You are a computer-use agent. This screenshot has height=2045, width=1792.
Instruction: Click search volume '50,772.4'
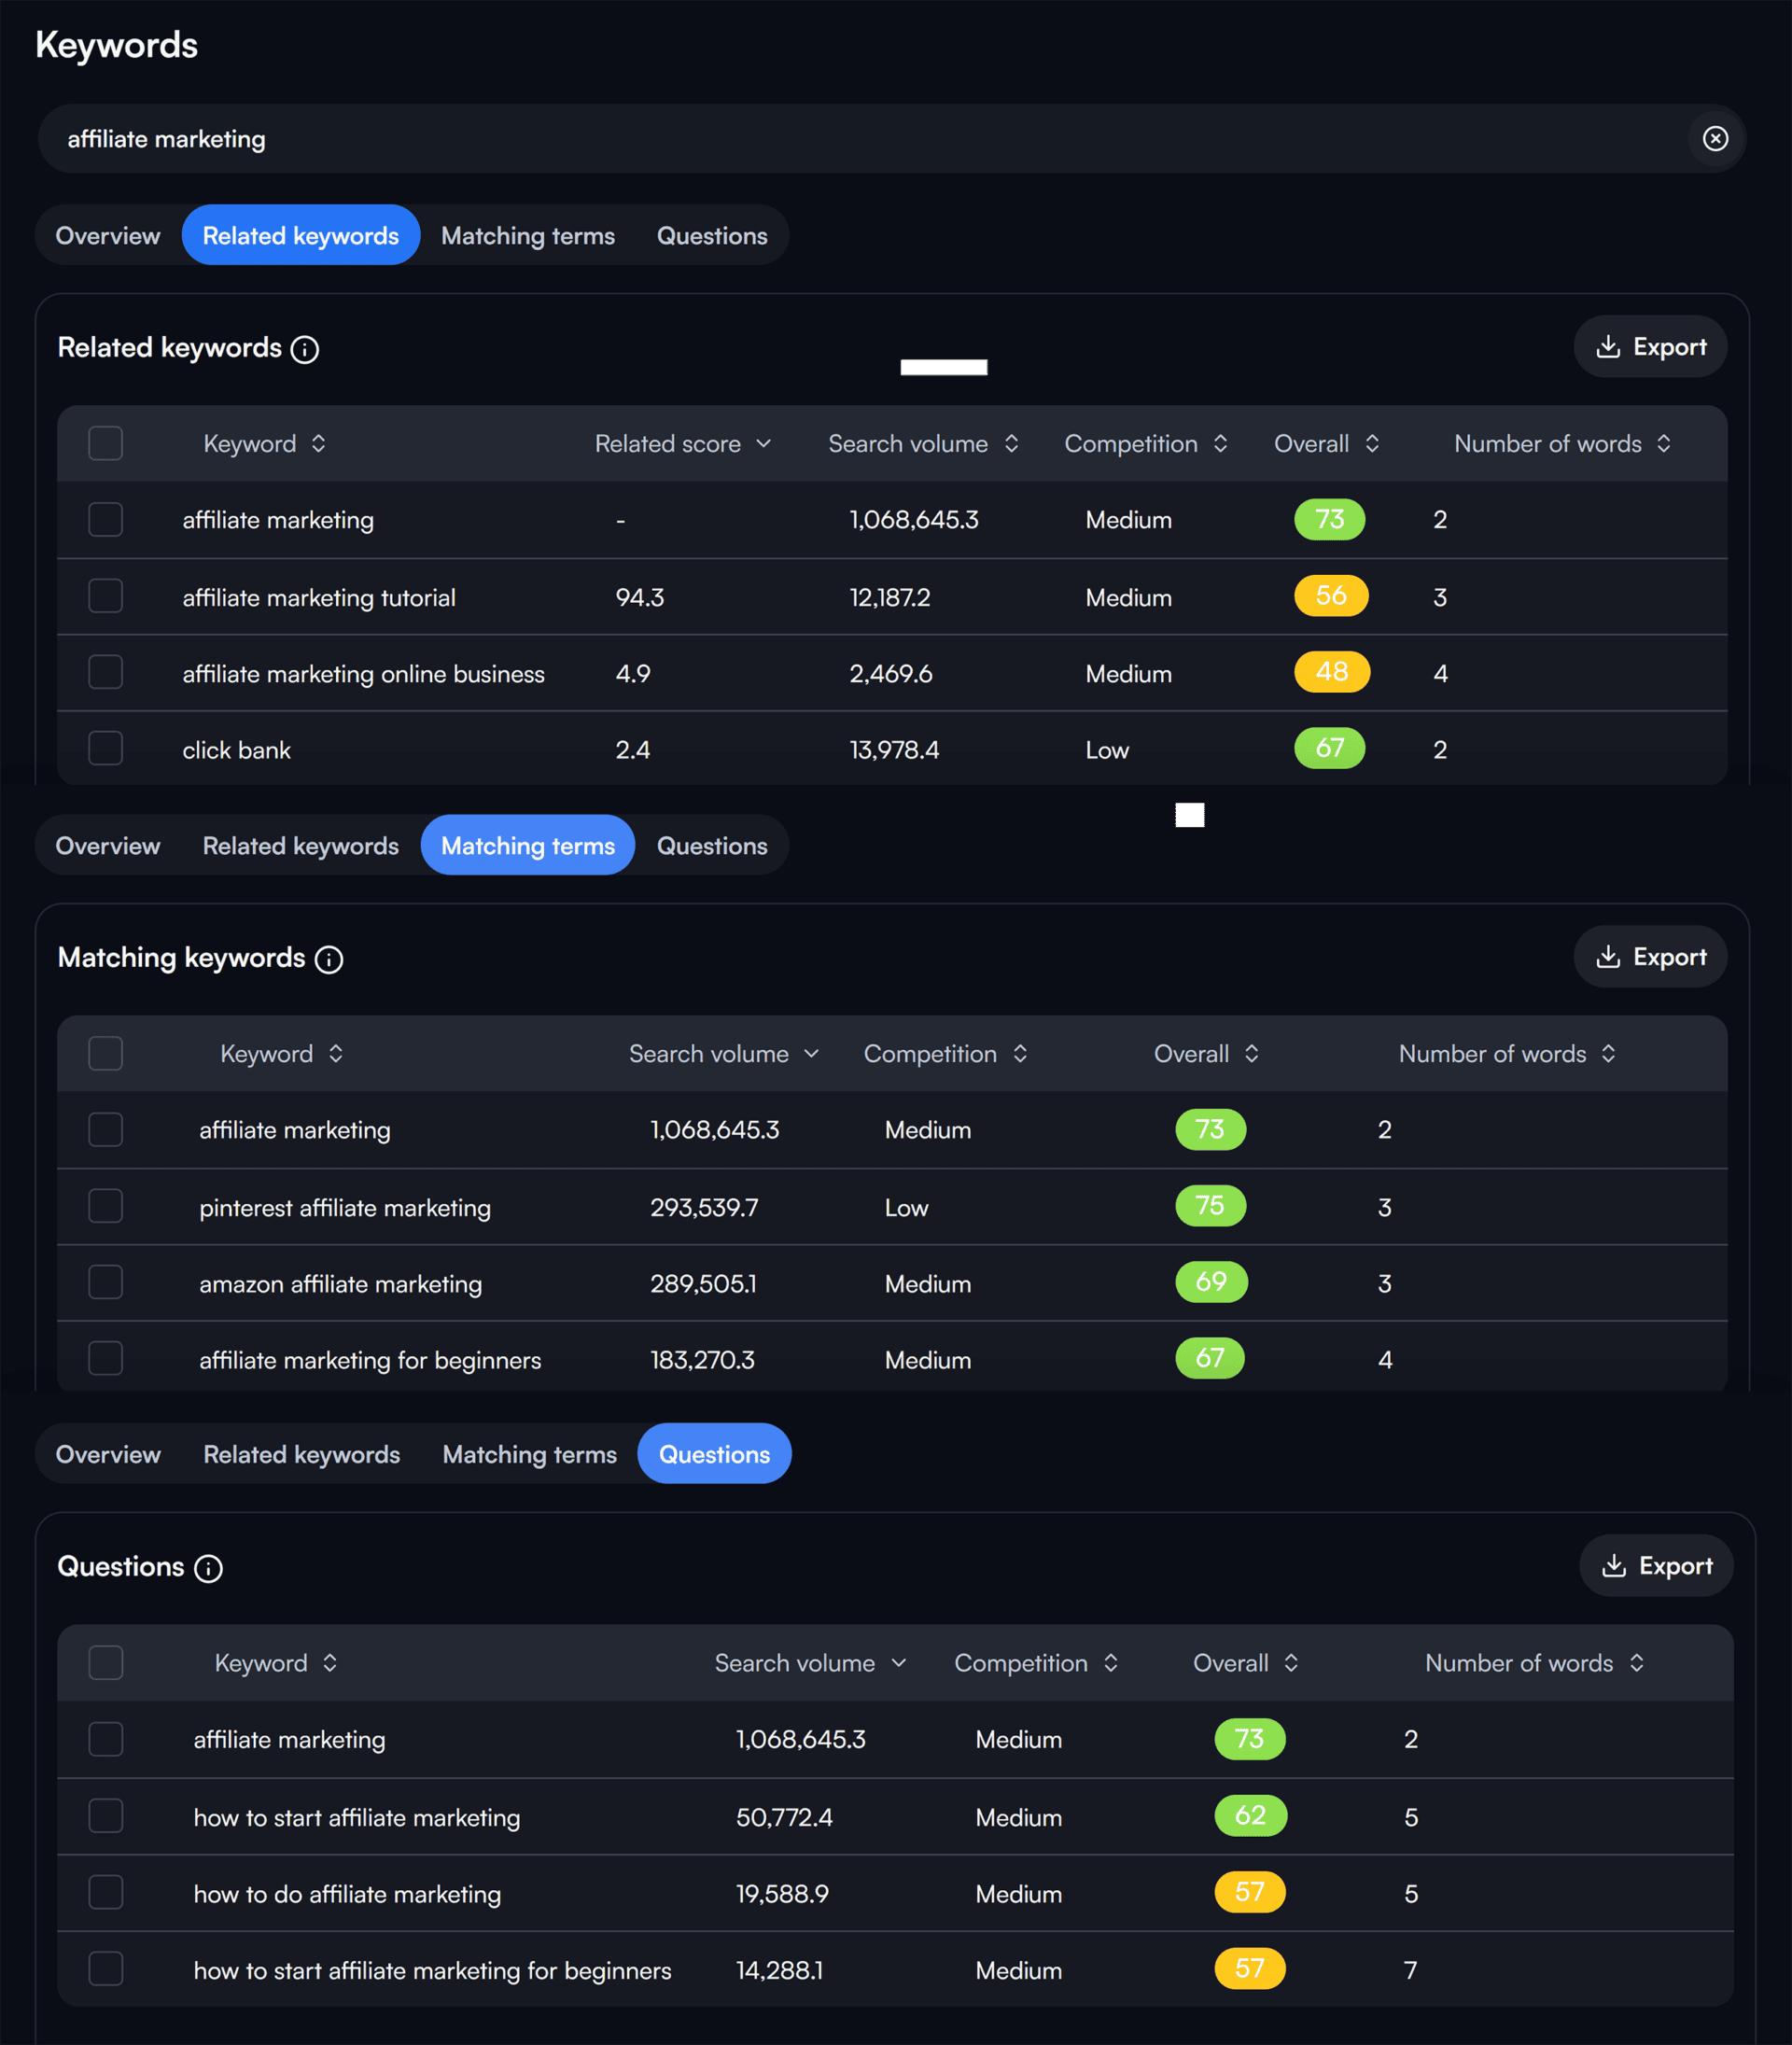click(784, 1817)
